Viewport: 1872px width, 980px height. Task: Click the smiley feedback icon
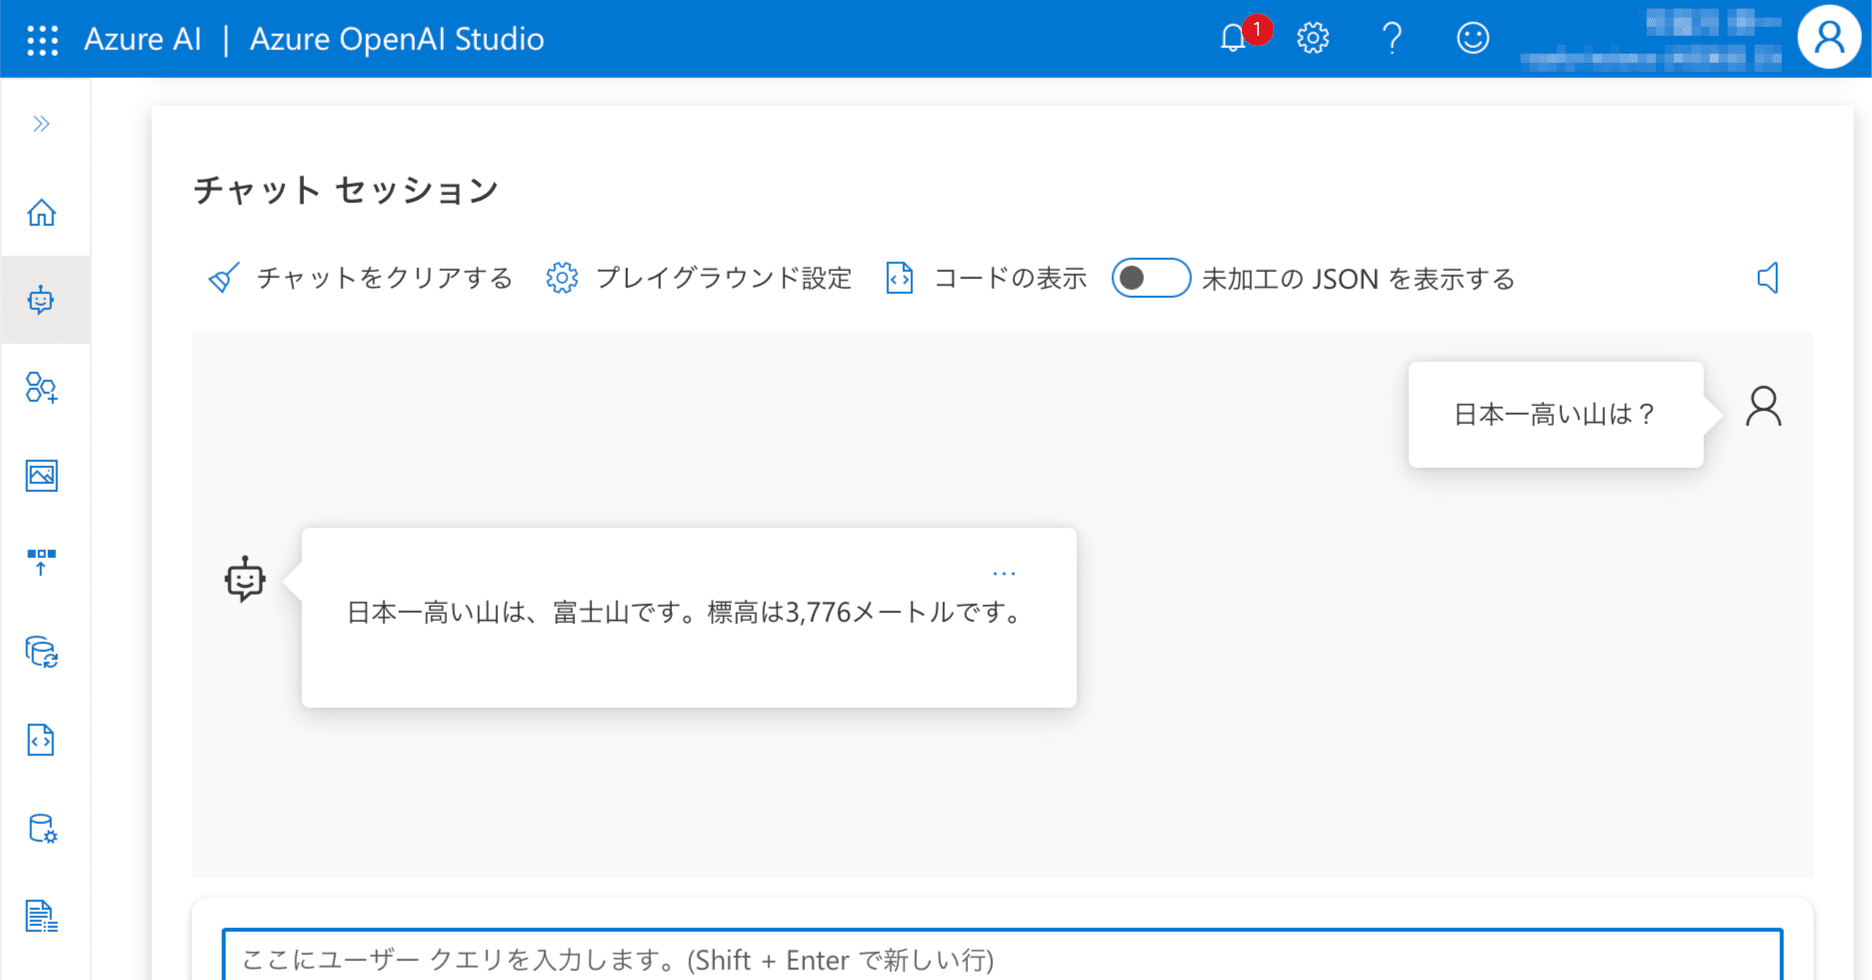pos(1471,38)
